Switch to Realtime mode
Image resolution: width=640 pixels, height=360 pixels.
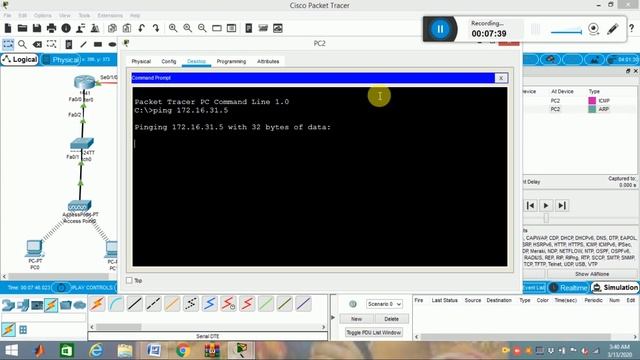pyautogui.click(x=569, y=288)
